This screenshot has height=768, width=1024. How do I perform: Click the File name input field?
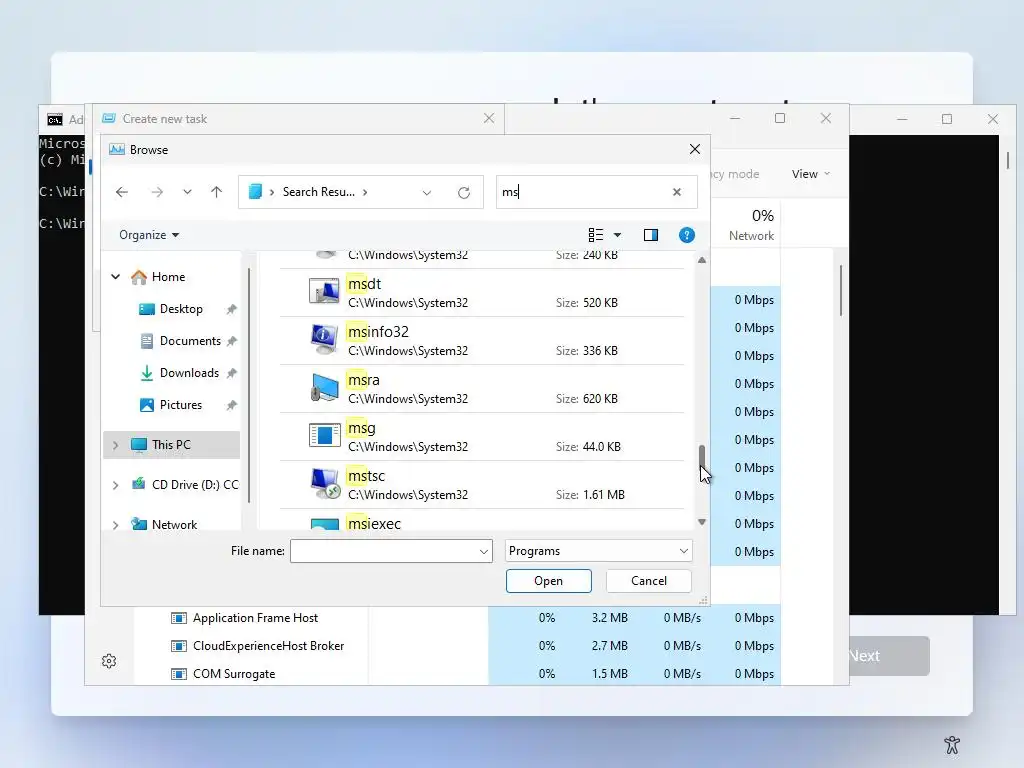pos(384,551)
